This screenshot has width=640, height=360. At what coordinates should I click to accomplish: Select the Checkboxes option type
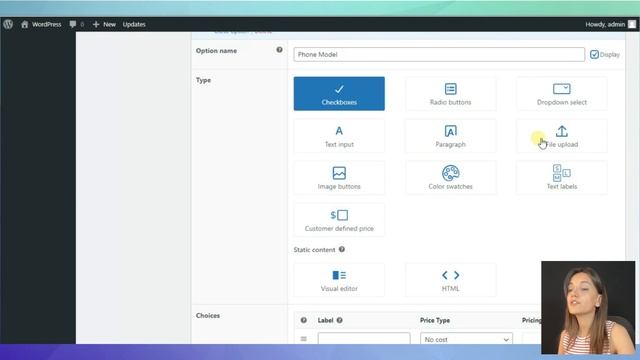tap(339, 93)
